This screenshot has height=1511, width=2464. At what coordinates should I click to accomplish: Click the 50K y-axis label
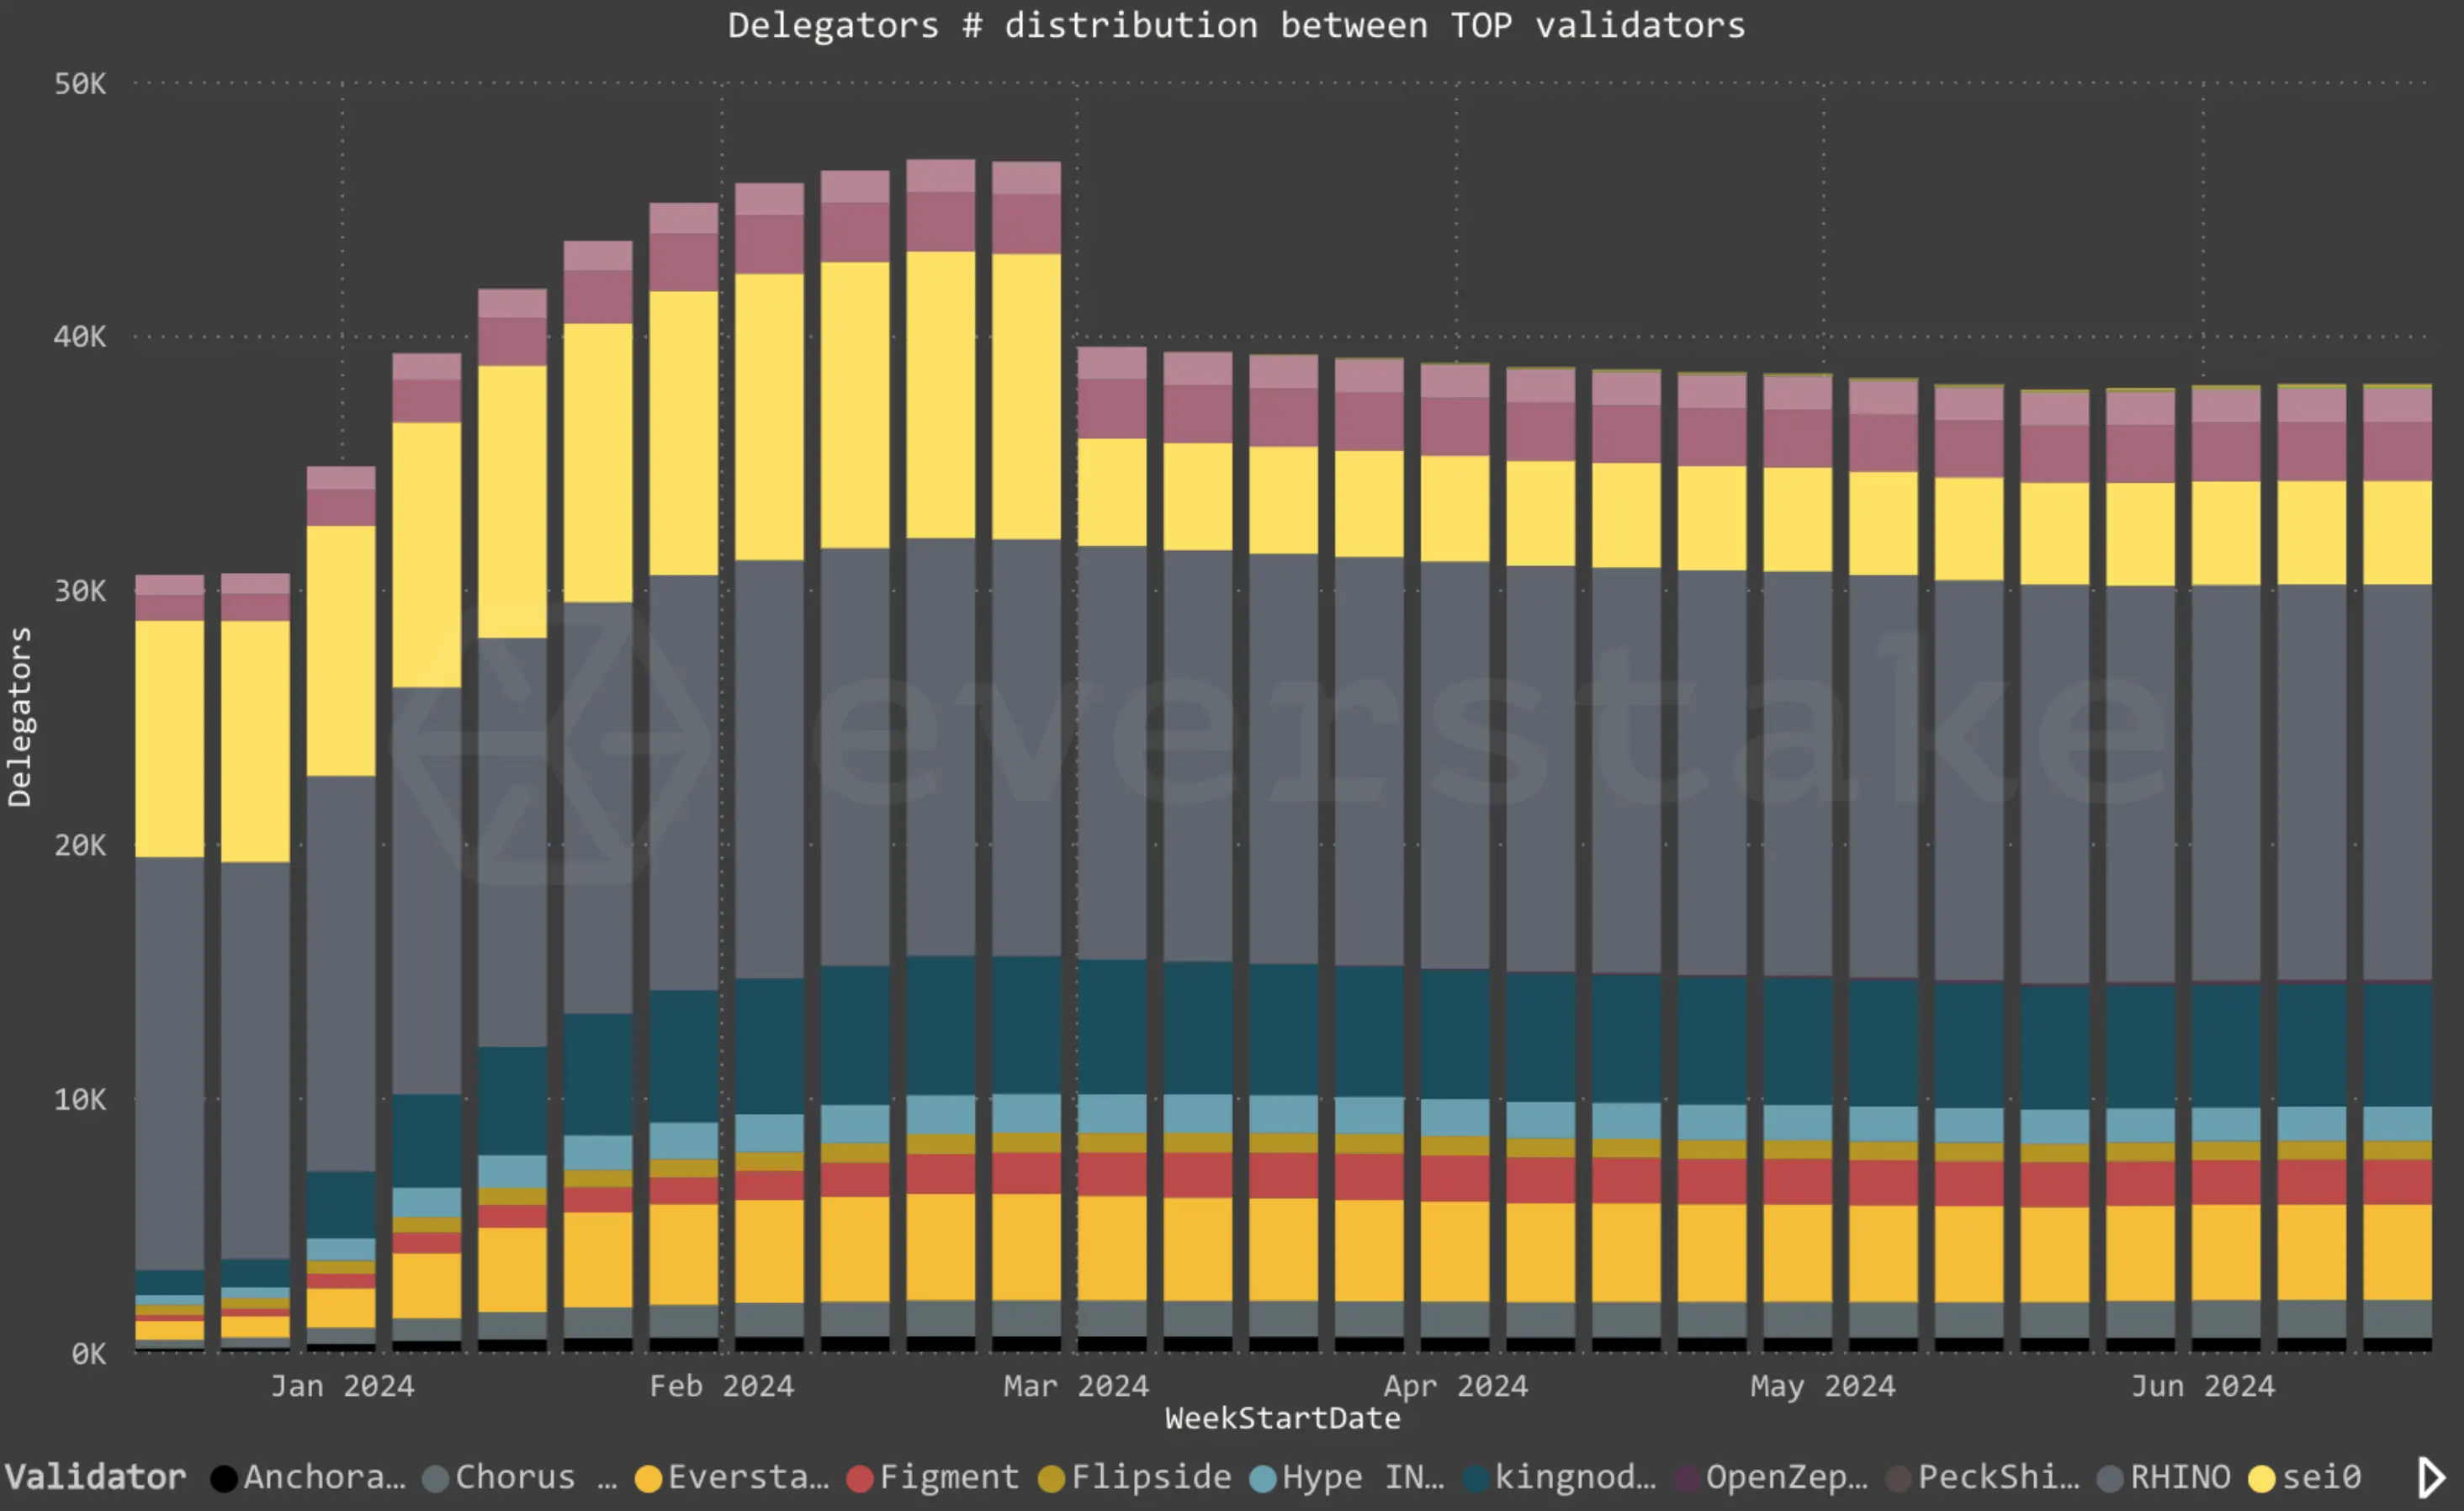(x=80, y=84)
